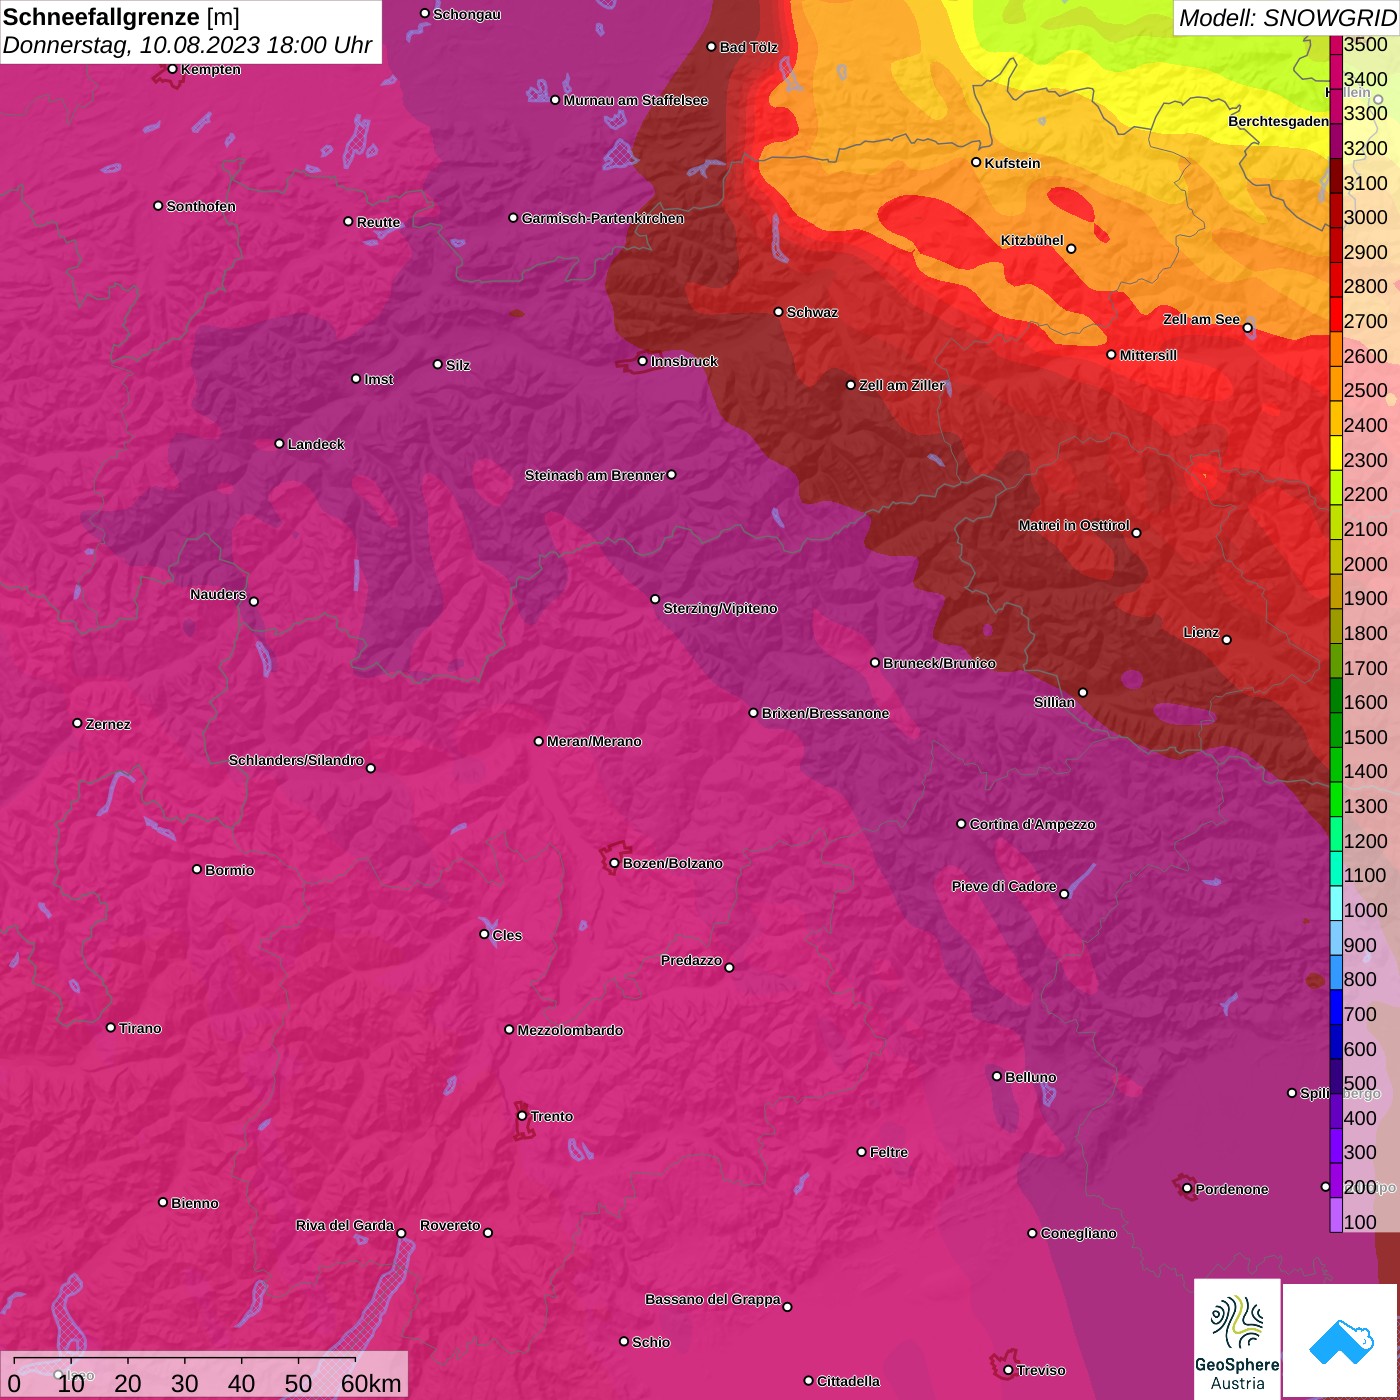Select the 1000 cyan legend swatch
Screen dimensions: 1400x1400
pos(1336,903)
